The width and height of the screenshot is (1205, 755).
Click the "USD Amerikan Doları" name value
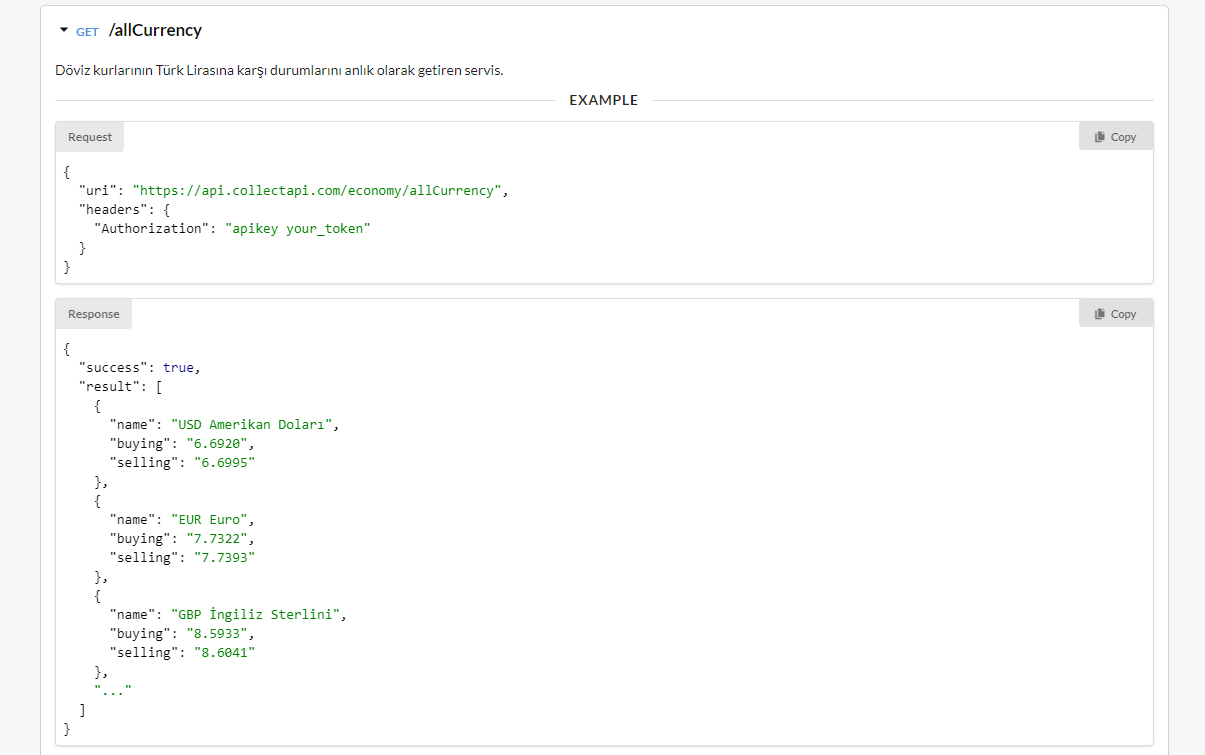pyautogui.click(x=252, y=424)
